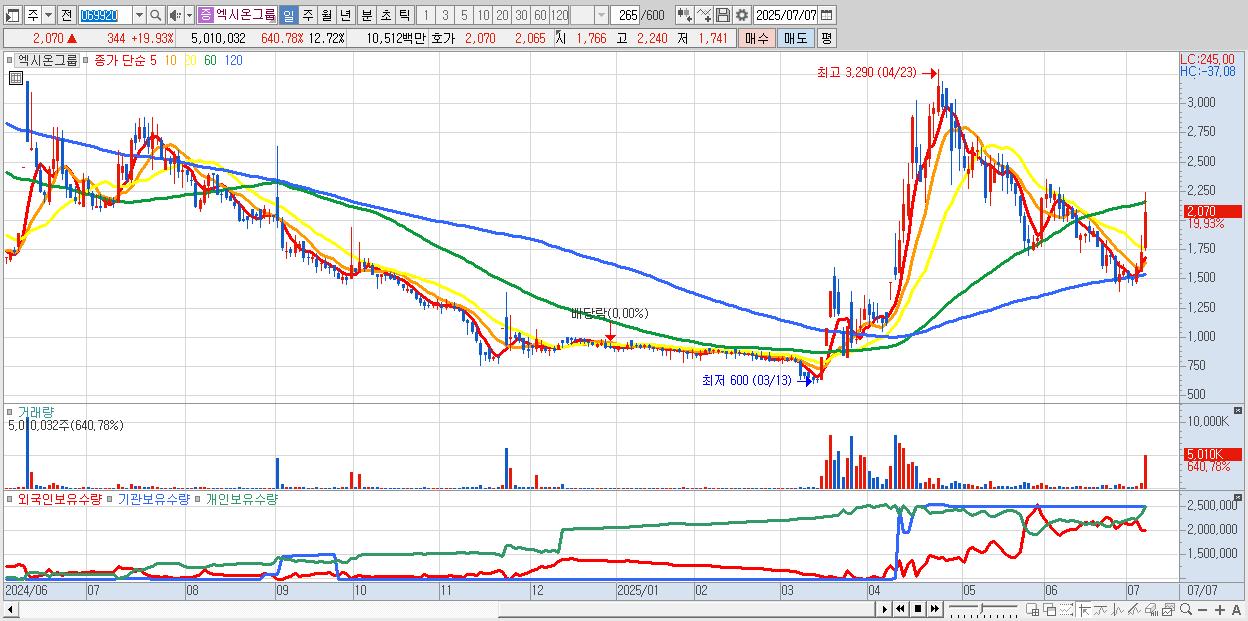The height and width of the screenshot is (621, 1248).
Task: Click the speaker sound icon
Action: (174, 15)
